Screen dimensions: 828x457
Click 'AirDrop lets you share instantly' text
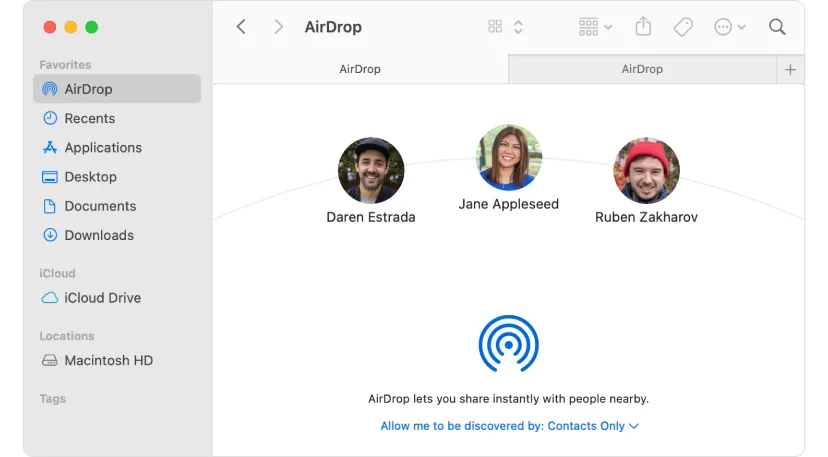click(x=509, y=399)
